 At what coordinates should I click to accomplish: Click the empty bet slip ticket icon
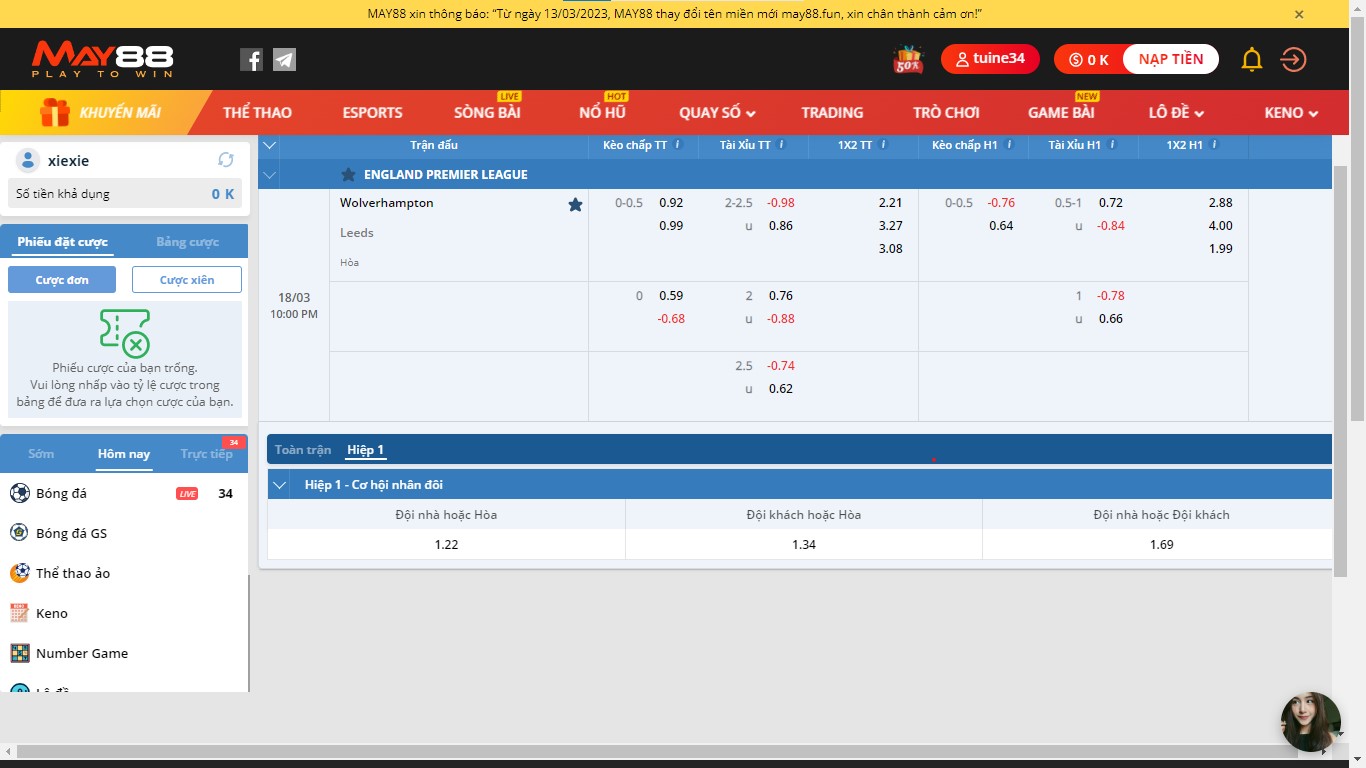[x=125, y=333]
